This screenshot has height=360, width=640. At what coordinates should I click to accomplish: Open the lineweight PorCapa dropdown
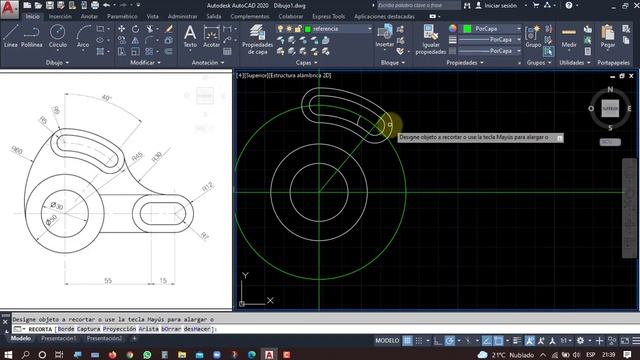click(519, 40)
